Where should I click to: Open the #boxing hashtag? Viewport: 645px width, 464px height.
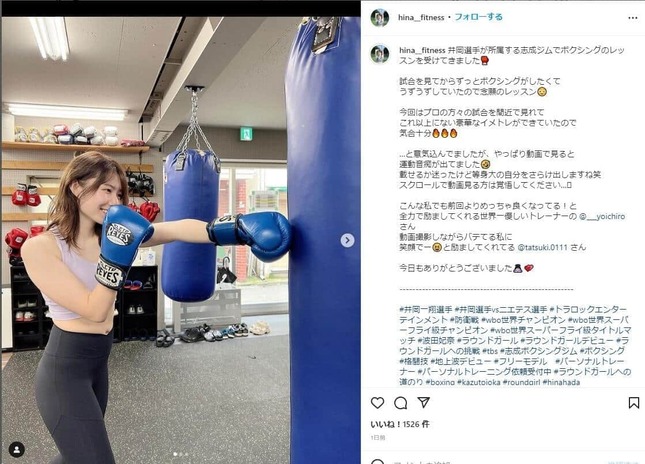point(440,382)
